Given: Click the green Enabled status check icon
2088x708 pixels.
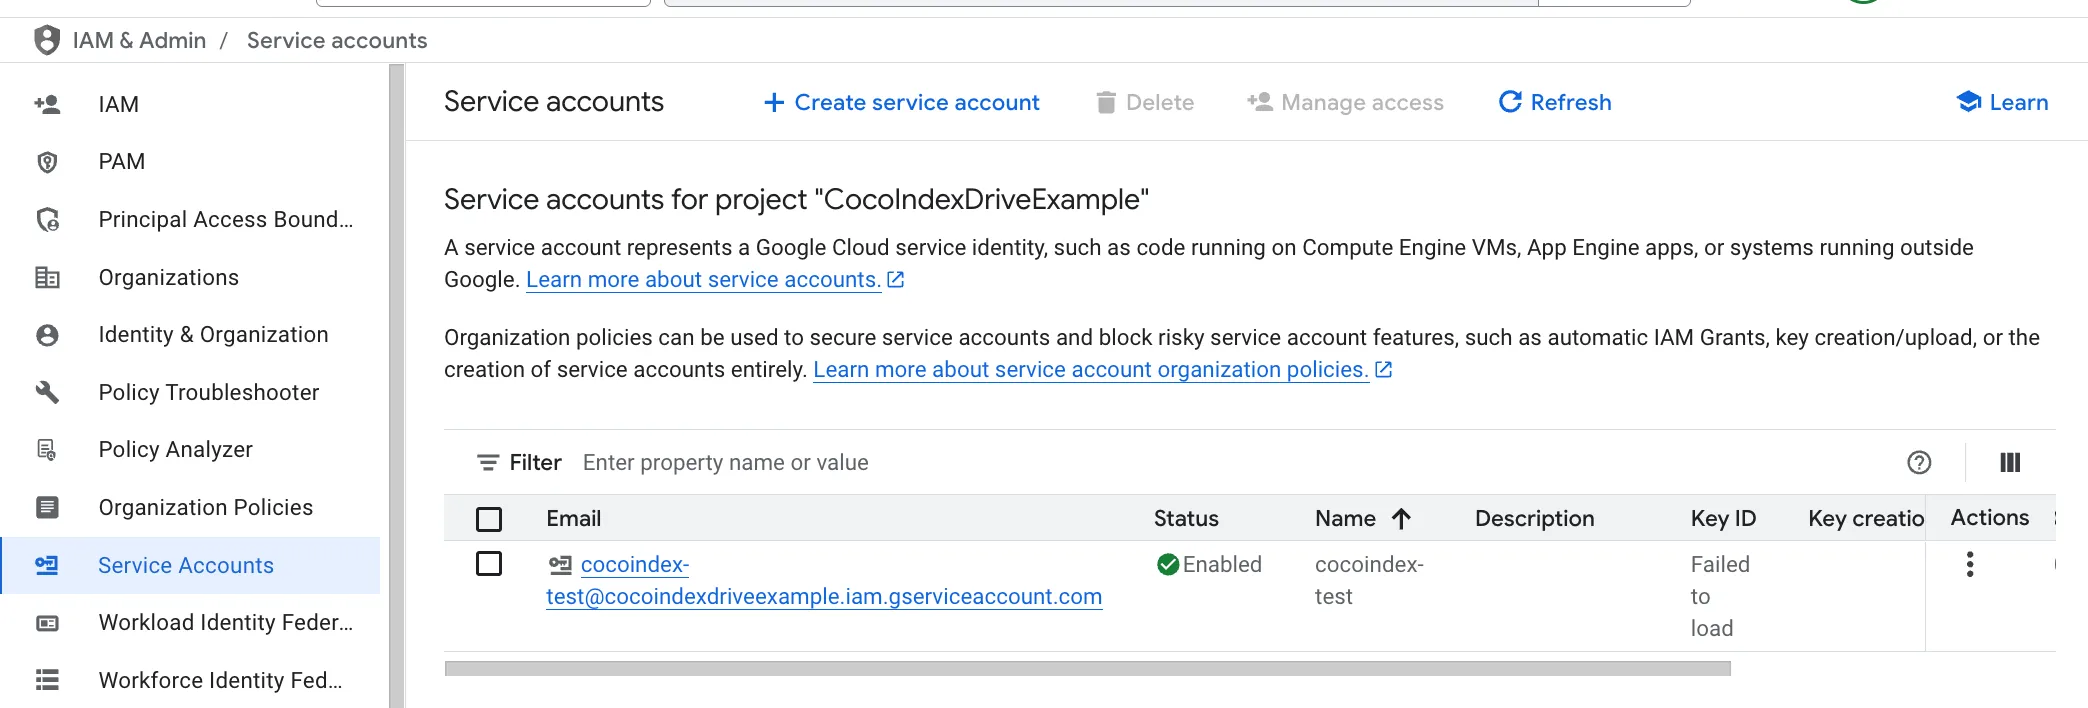Looking at the screenshot, I should click(1167, 565).
